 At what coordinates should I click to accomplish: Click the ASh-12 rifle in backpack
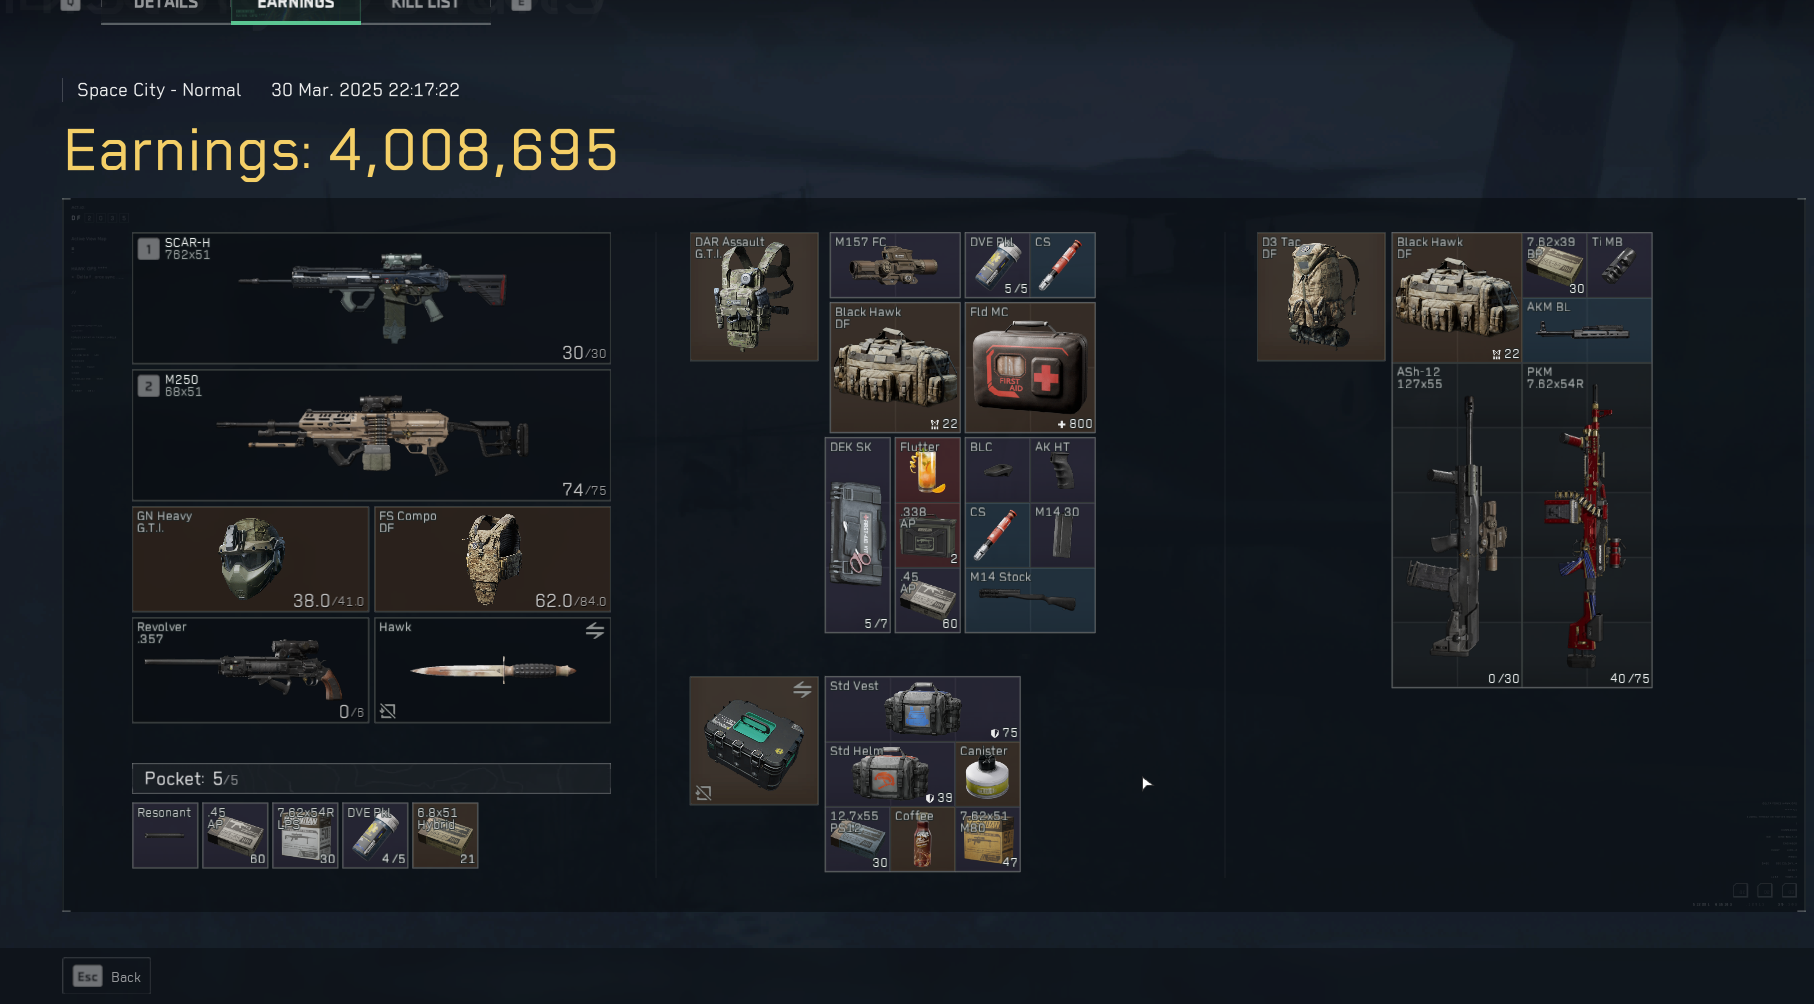pyautogui.click(x=1457, y=525)
